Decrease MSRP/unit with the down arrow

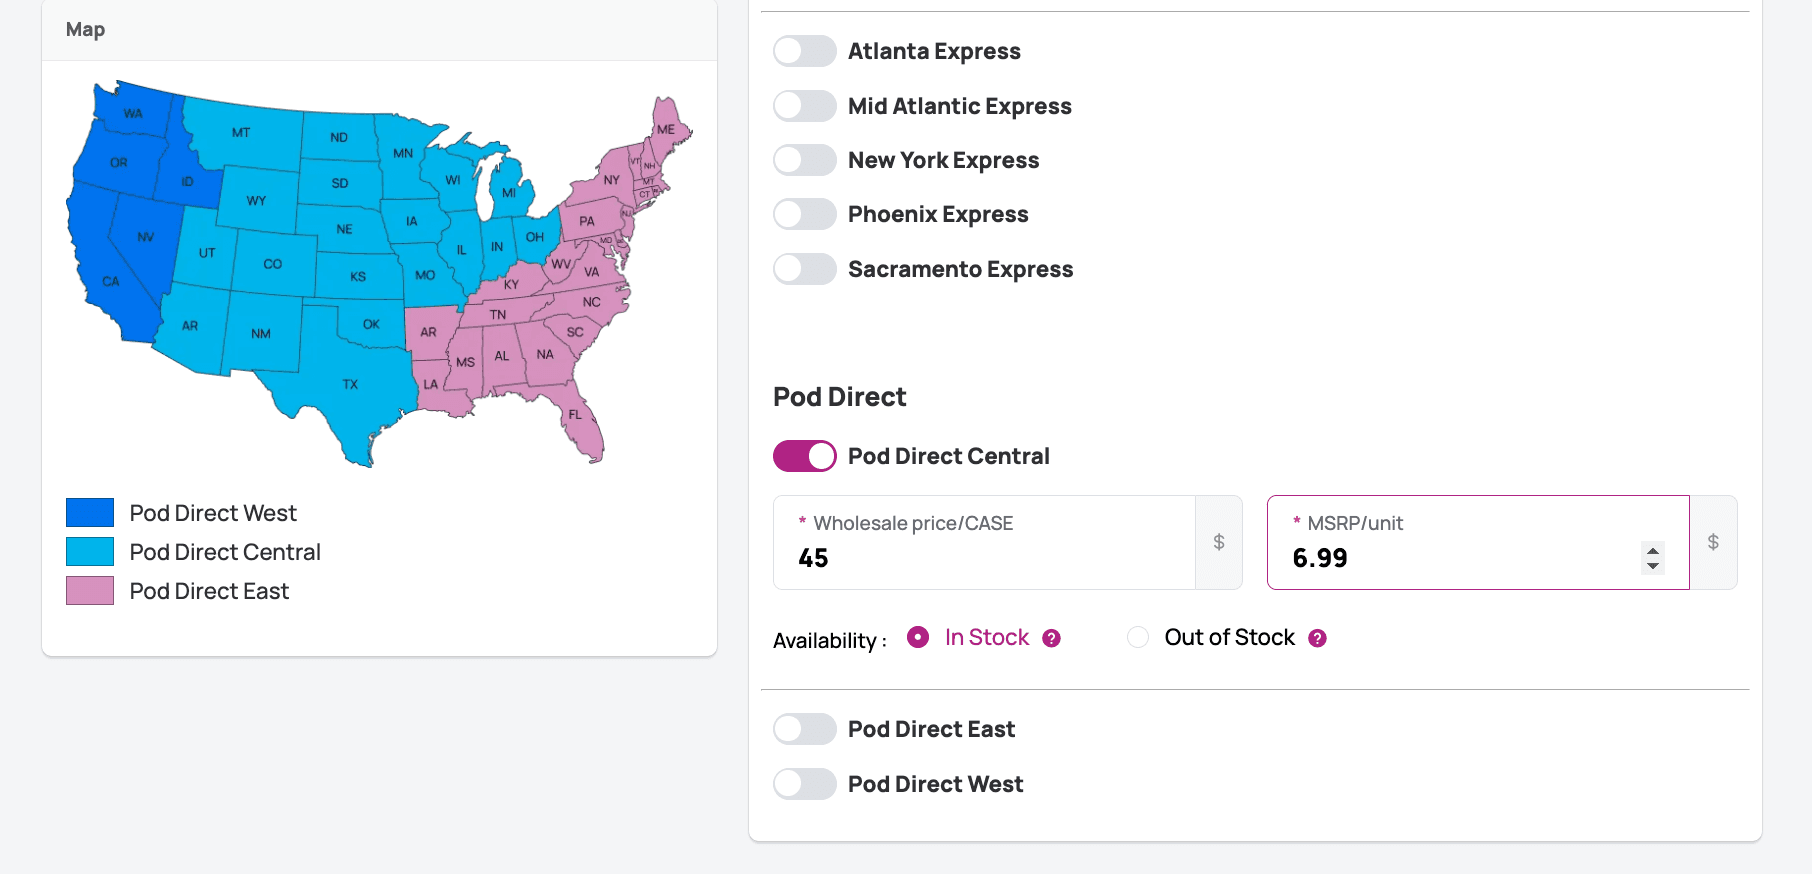tap(1653, 566)
